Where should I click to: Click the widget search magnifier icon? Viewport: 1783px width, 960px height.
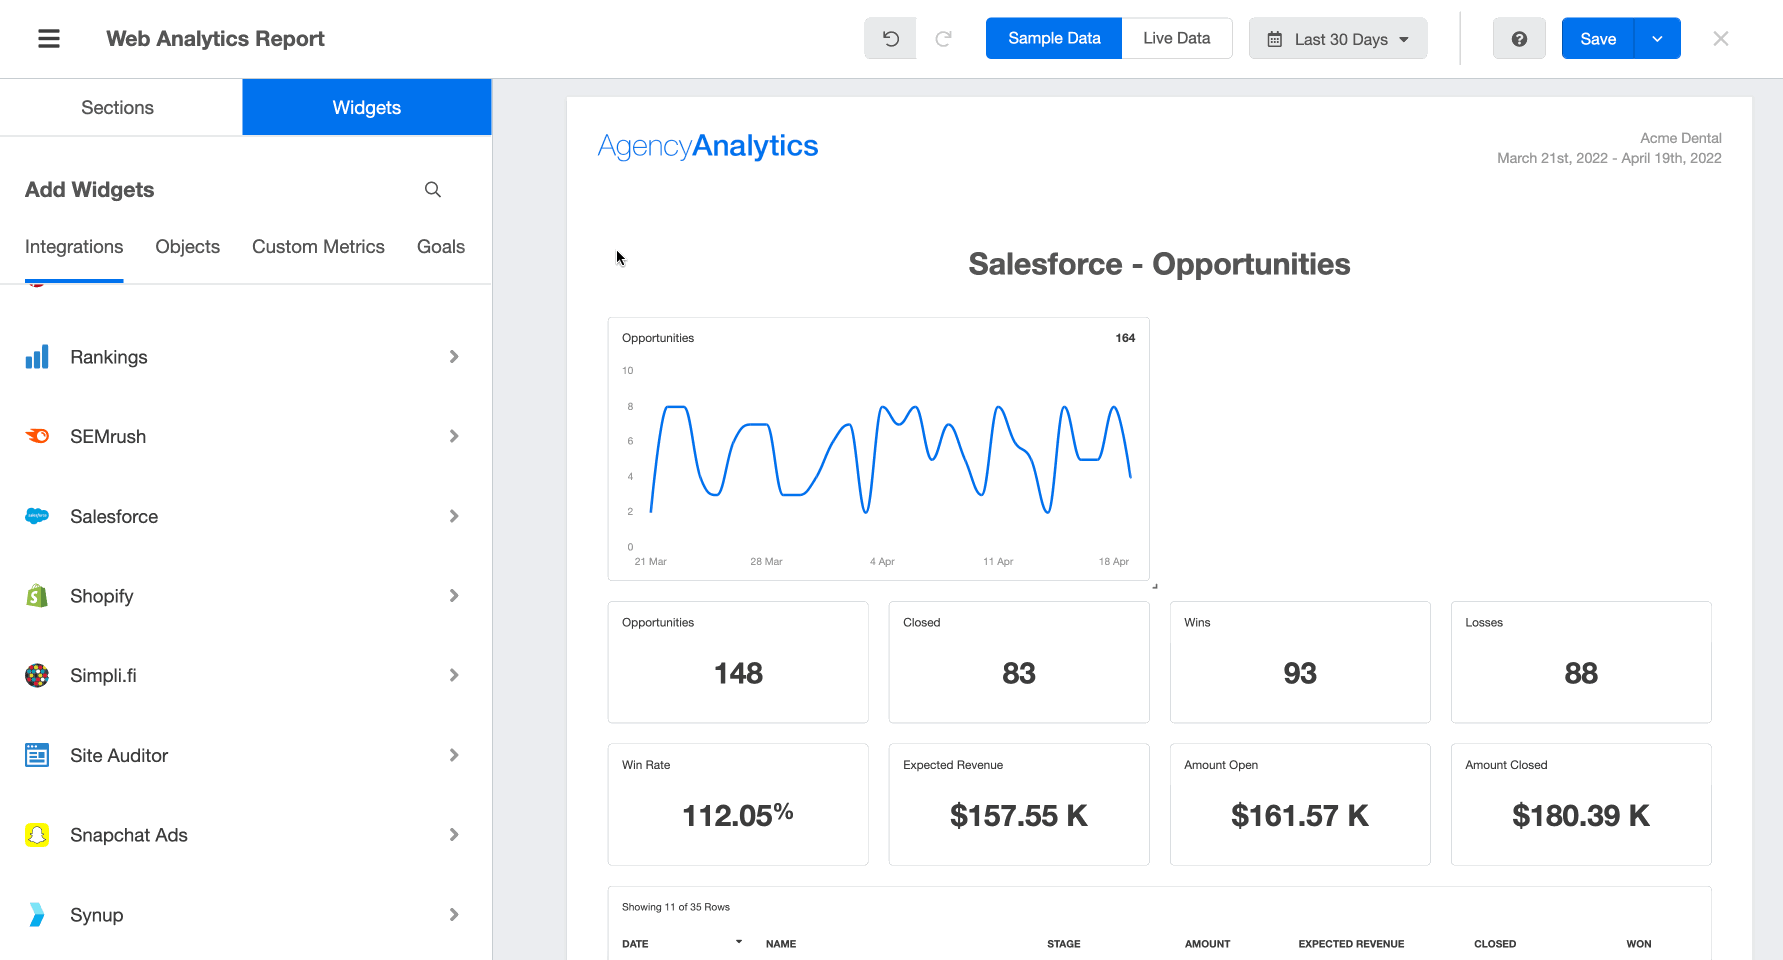pos(433,189)
